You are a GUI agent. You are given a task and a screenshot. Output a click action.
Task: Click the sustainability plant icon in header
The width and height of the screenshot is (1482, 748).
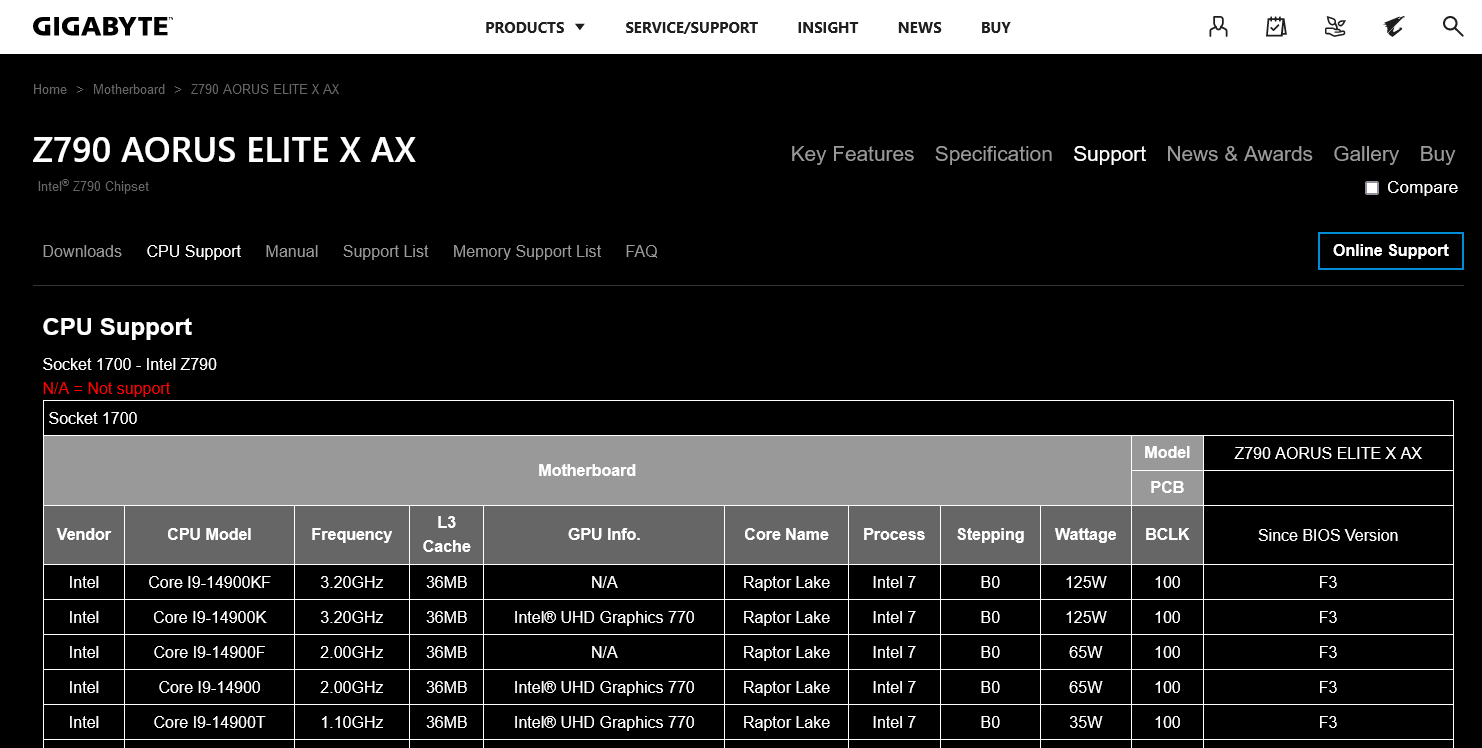(1335, 27)
